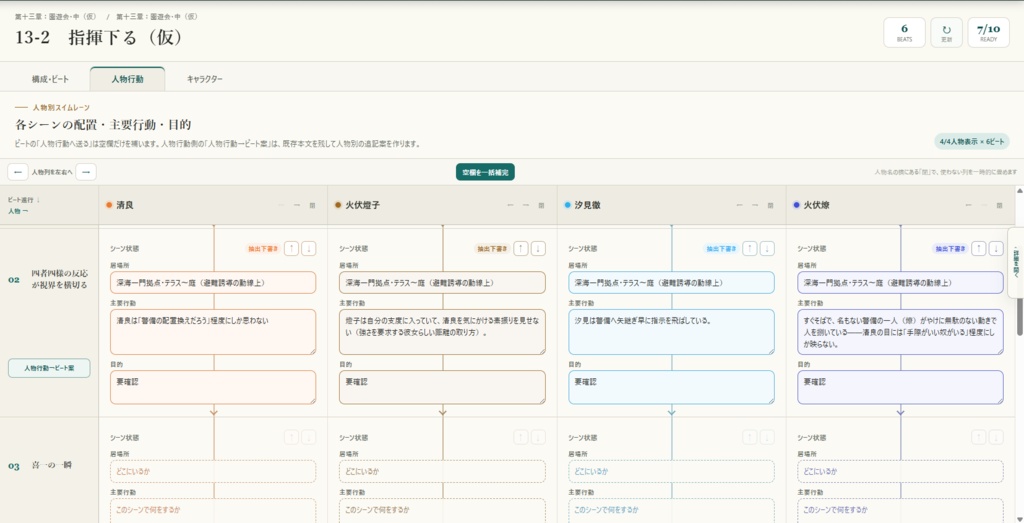This screenshot has width=1024, height=523.
Task: Focus 汐見徹 beat 03 このシーンで何をするか field
Action: [x=671, y=510]
